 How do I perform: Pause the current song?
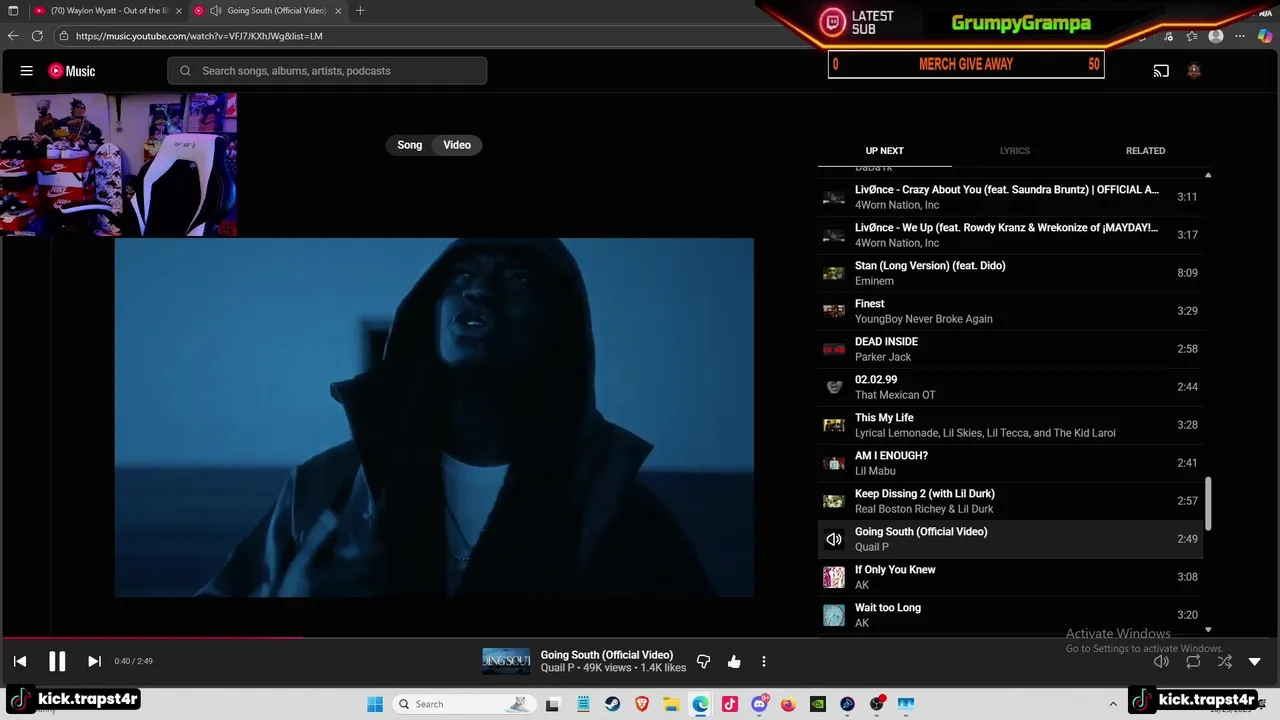(57, 661)
